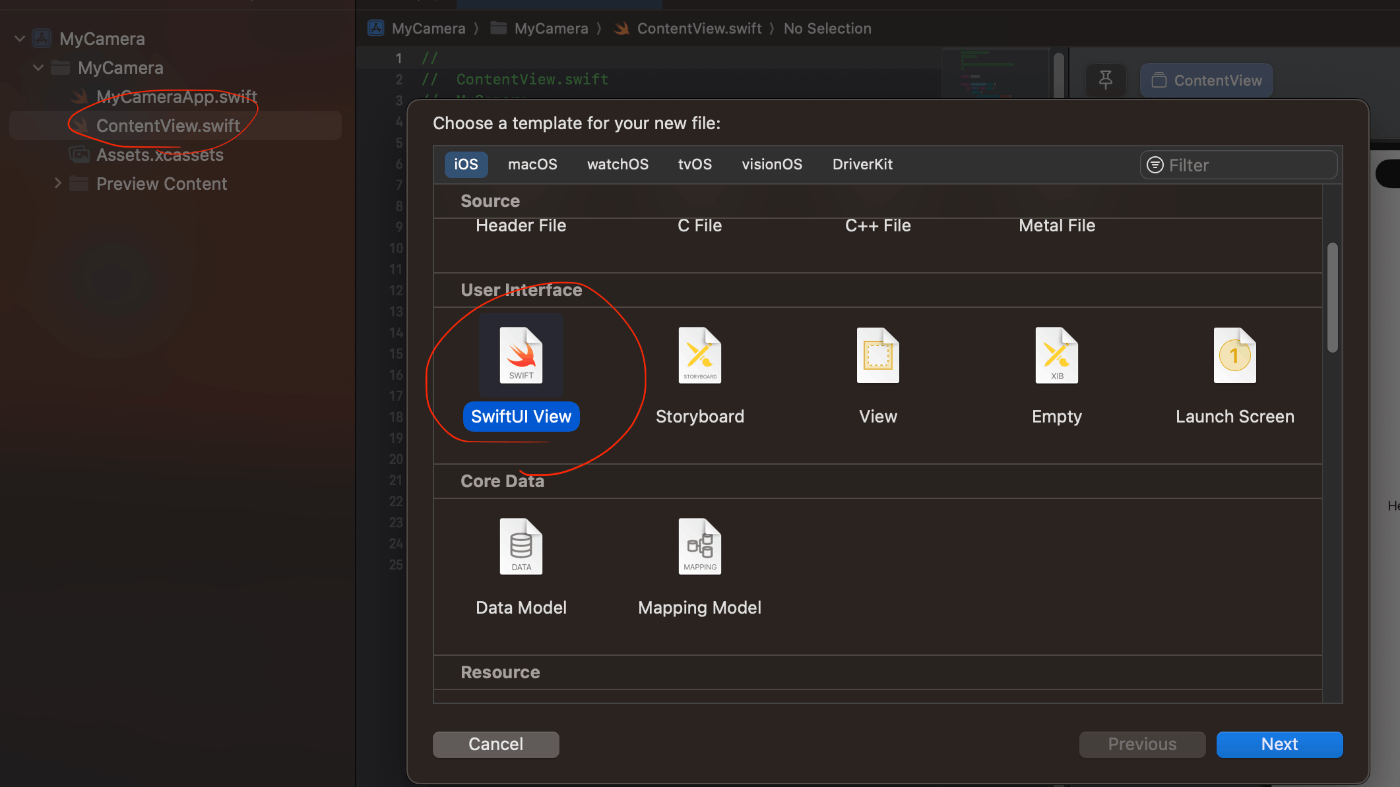The height and width of the screenshot is (787, 1400).
Task: Click the Assets.xcassets catalog icon
Action: [x=79, y=155]
